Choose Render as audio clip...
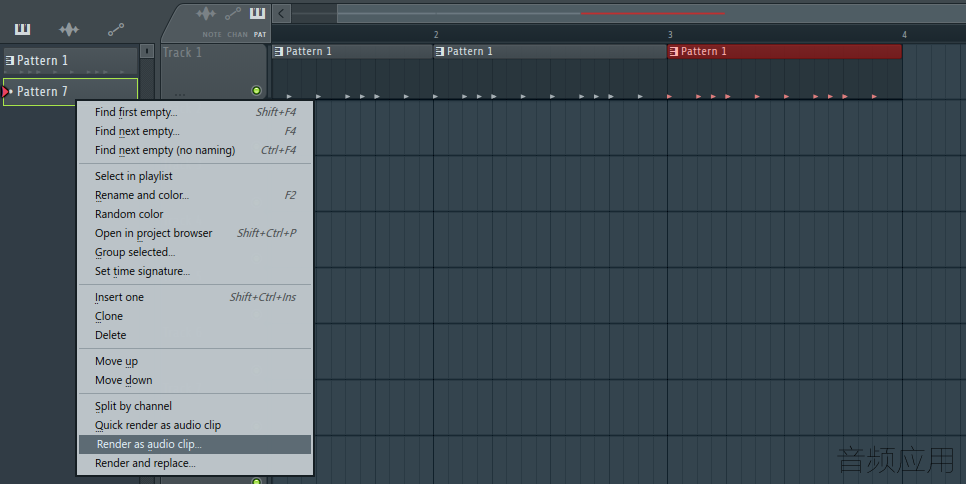This screenshot has height=484, width=966. tap(195, 445)
